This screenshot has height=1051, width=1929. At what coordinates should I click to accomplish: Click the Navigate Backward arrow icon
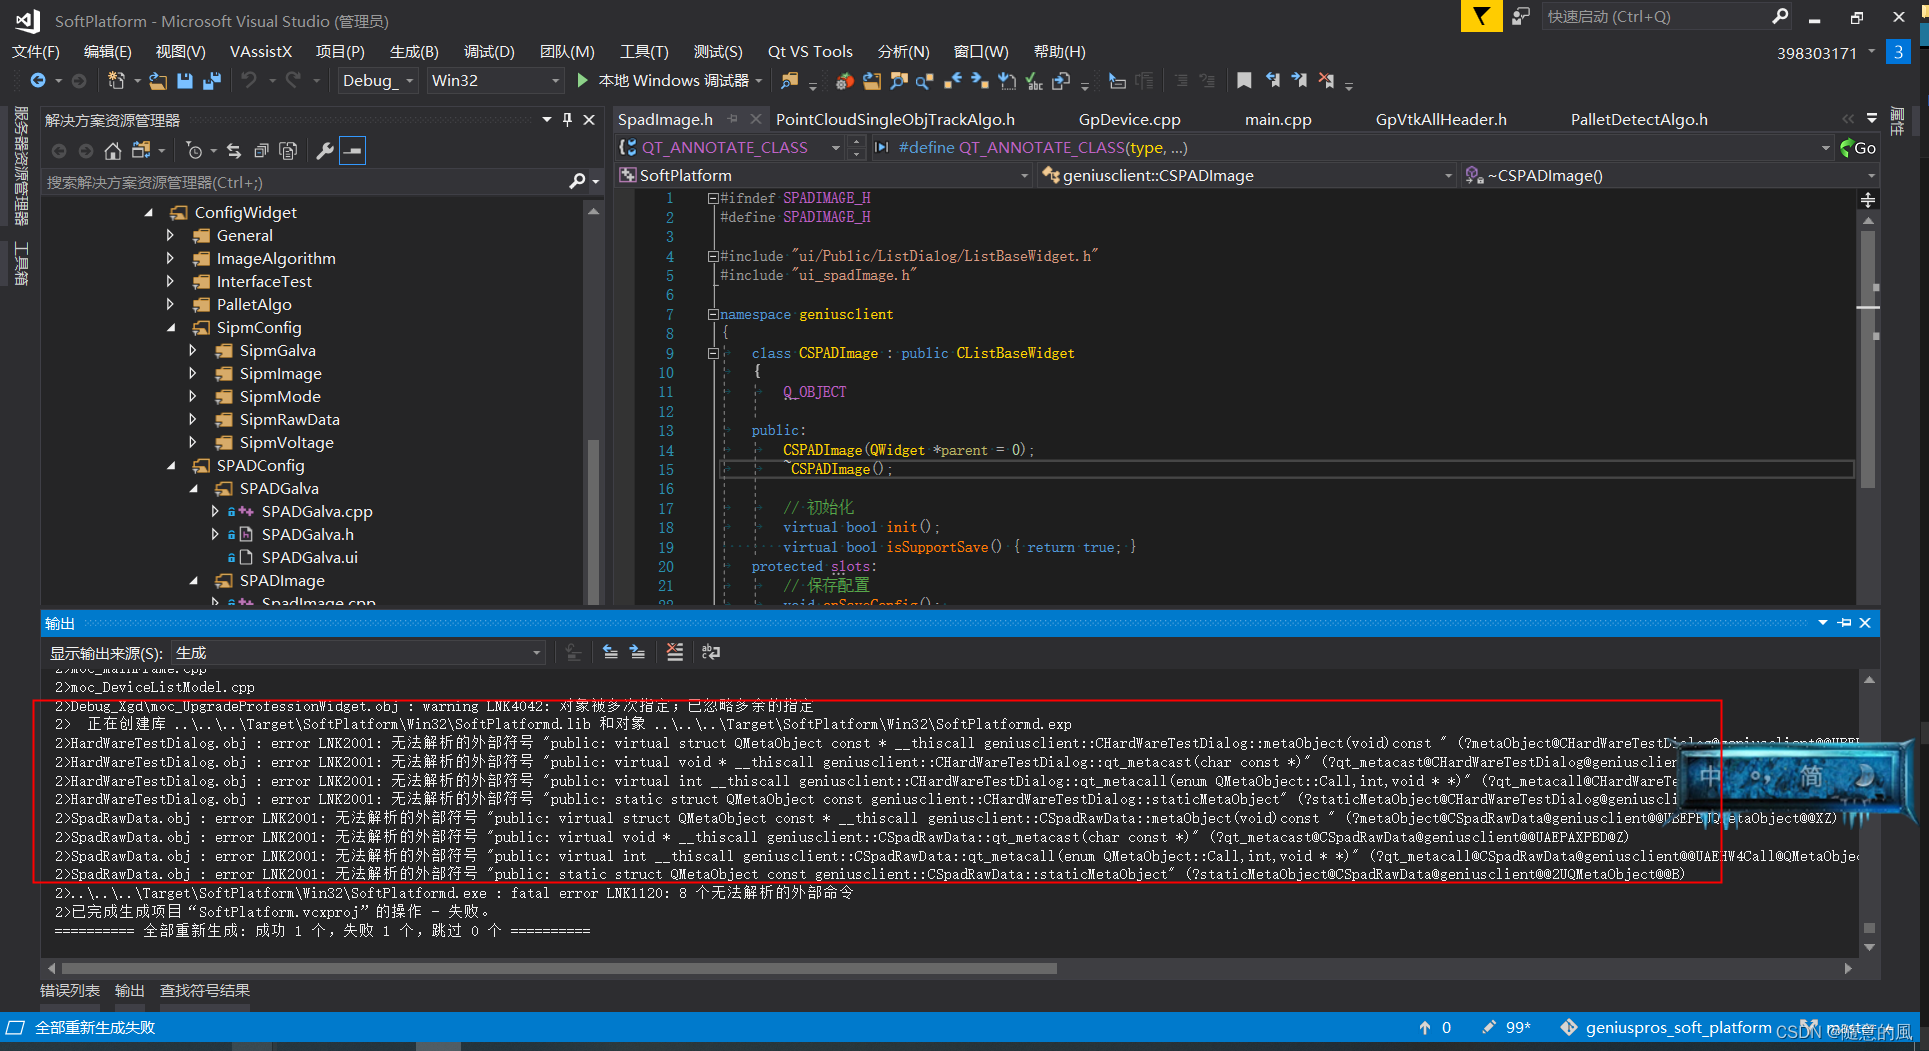(x=38, y=81)
